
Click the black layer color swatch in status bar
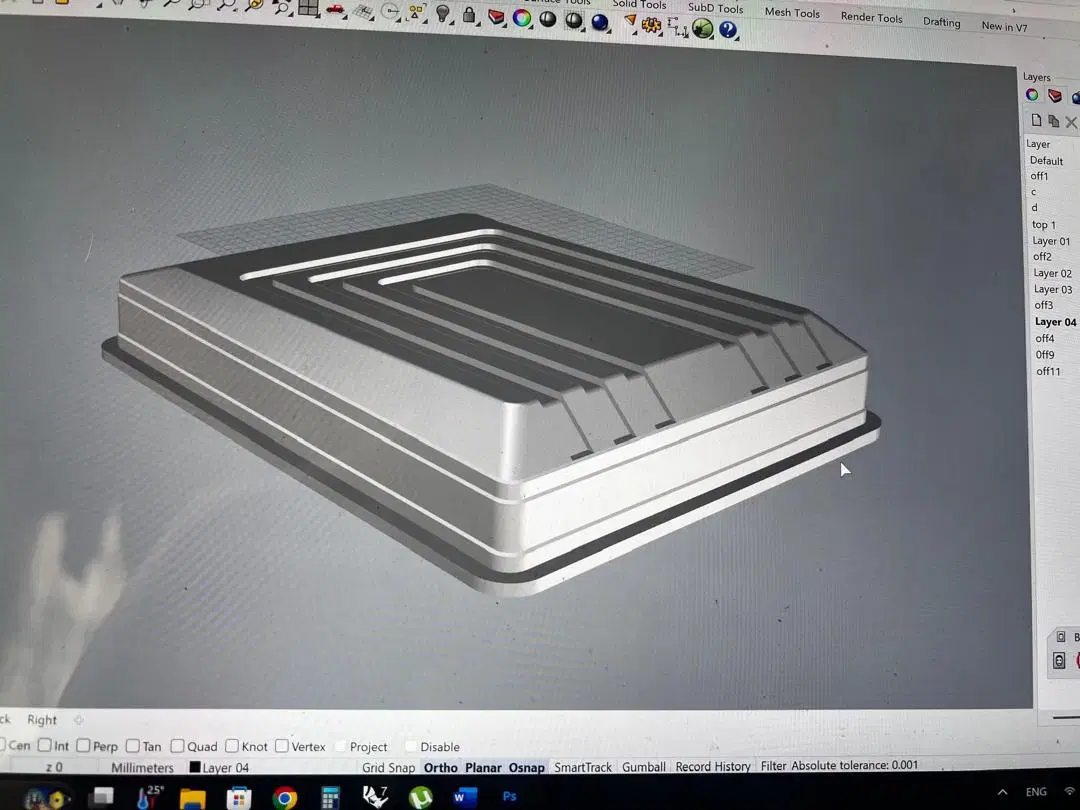pyautogui.click(x=195, y=767)
